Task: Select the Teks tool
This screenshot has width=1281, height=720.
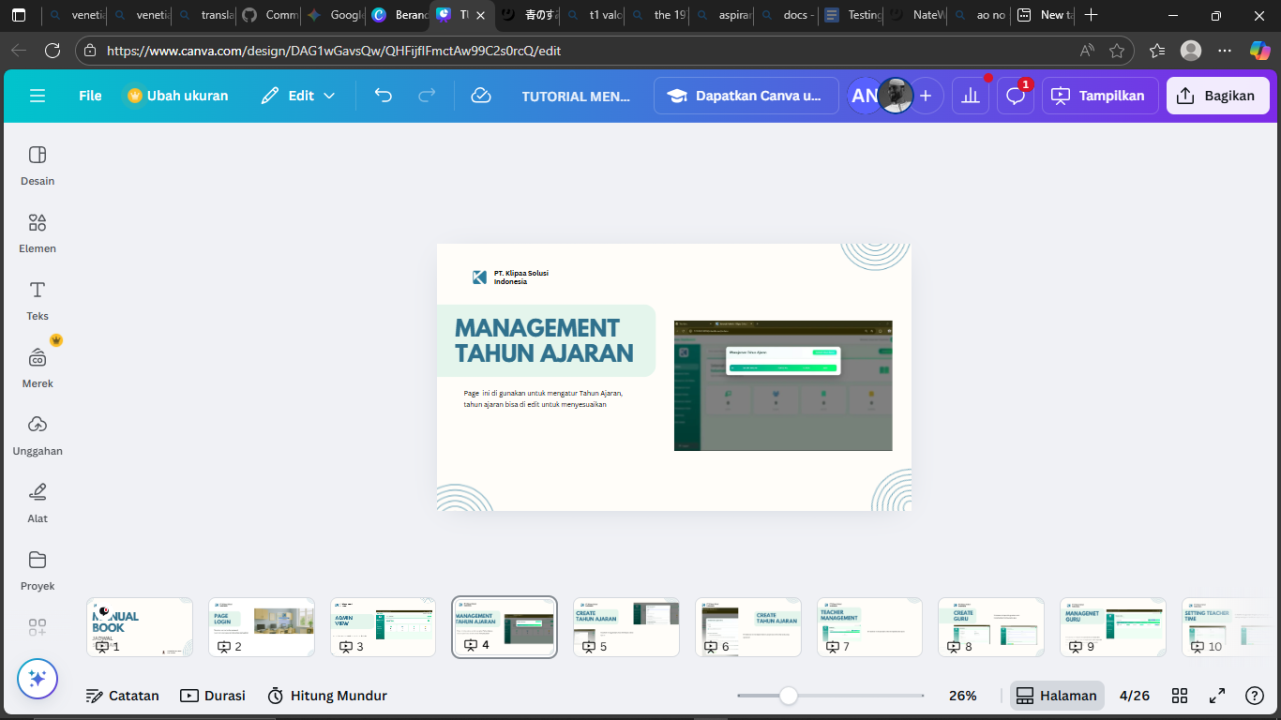Action: pyautogui.click(x=37, y=300)
